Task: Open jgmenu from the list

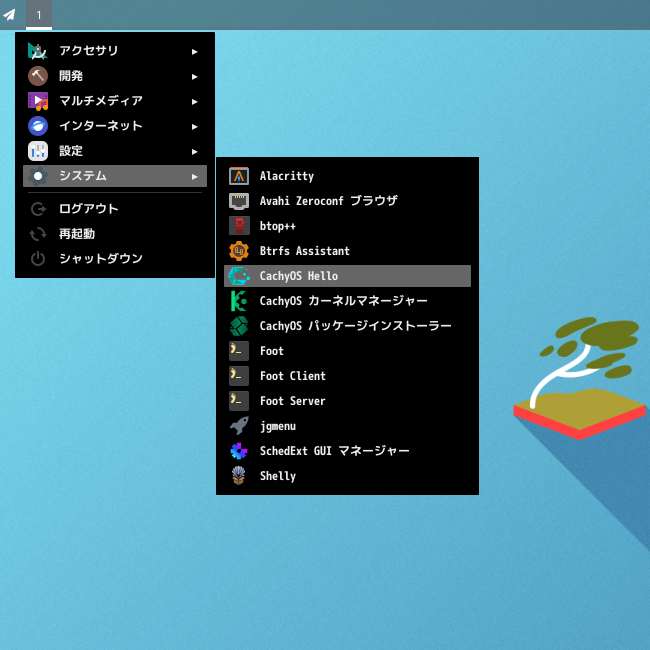Action: [x=347, y=426]
